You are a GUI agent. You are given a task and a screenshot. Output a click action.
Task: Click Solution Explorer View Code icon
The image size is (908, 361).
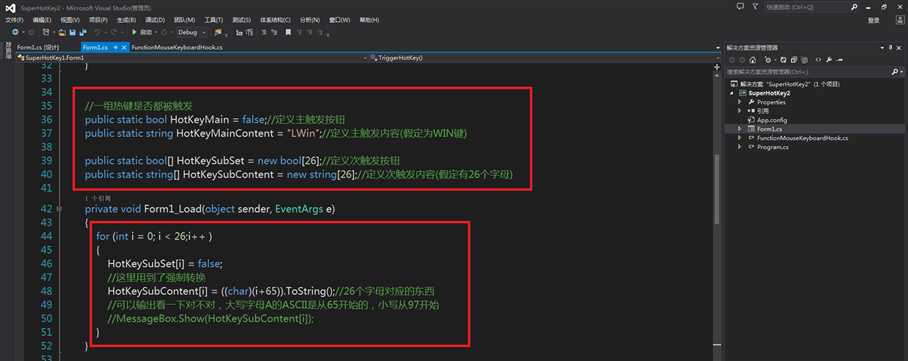[818, 60]
